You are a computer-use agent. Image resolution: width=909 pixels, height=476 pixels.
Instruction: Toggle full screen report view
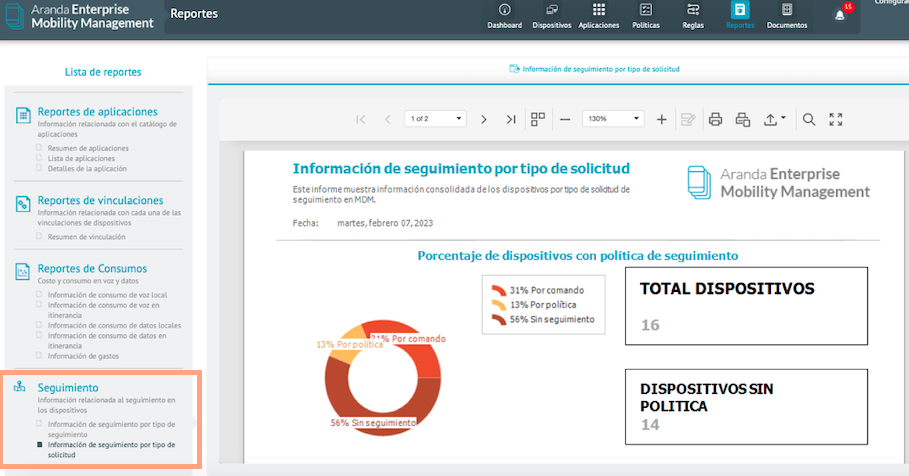coord(835,119)
